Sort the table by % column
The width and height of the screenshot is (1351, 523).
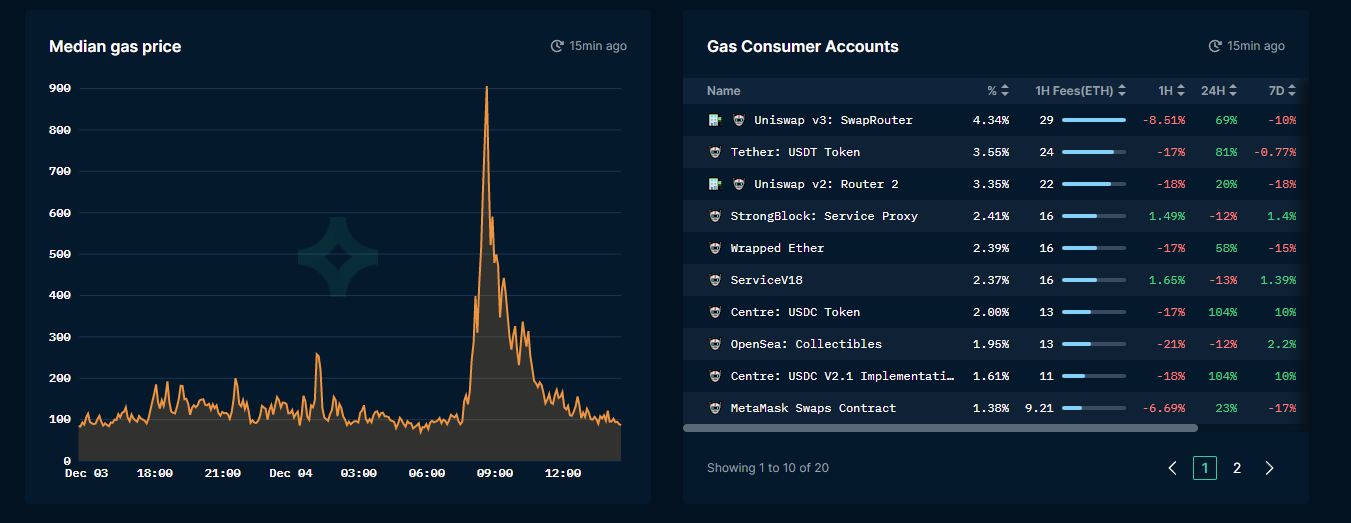[998, 90]
